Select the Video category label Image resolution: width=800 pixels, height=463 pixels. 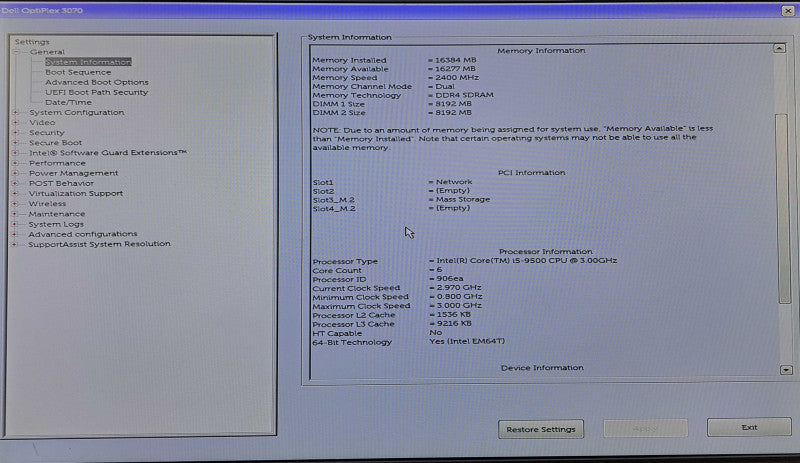pos(42,123)
